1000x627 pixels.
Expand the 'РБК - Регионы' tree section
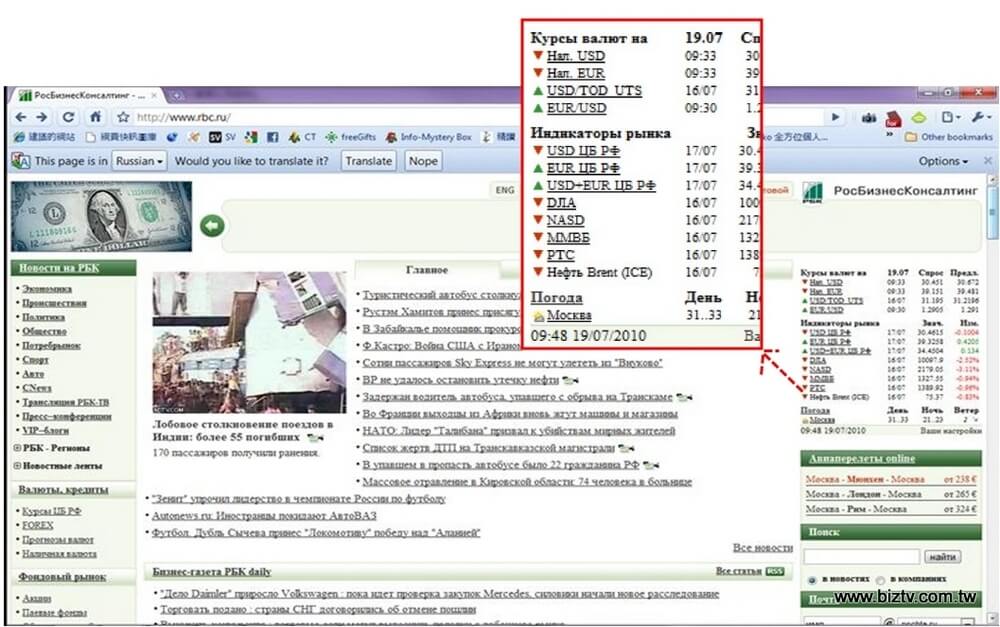pos(17,448)
